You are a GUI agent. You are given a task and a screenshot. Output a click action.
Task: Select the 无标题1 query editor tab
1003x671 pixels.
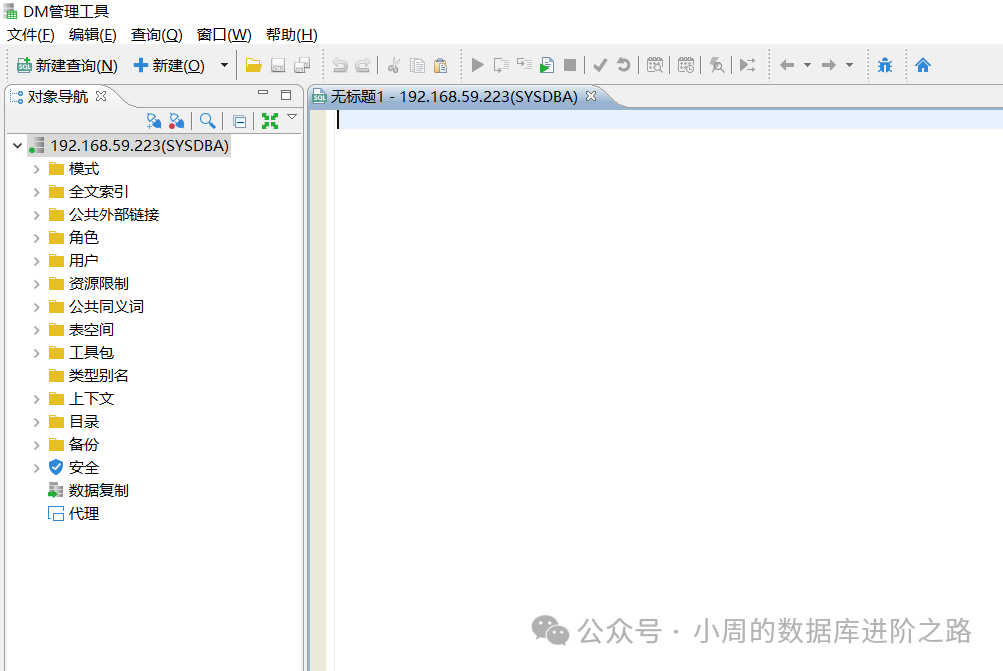click(454, 97)
